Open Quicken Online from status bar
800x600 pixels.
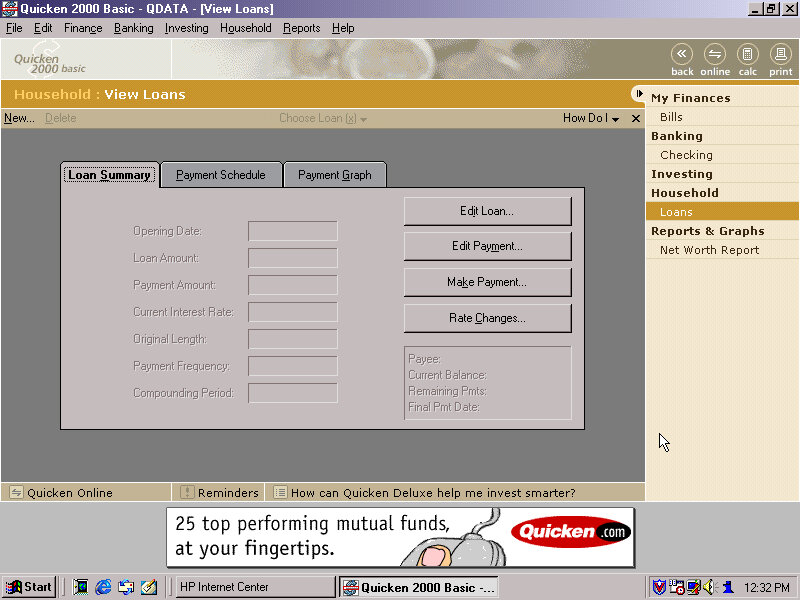coord(69,492)
